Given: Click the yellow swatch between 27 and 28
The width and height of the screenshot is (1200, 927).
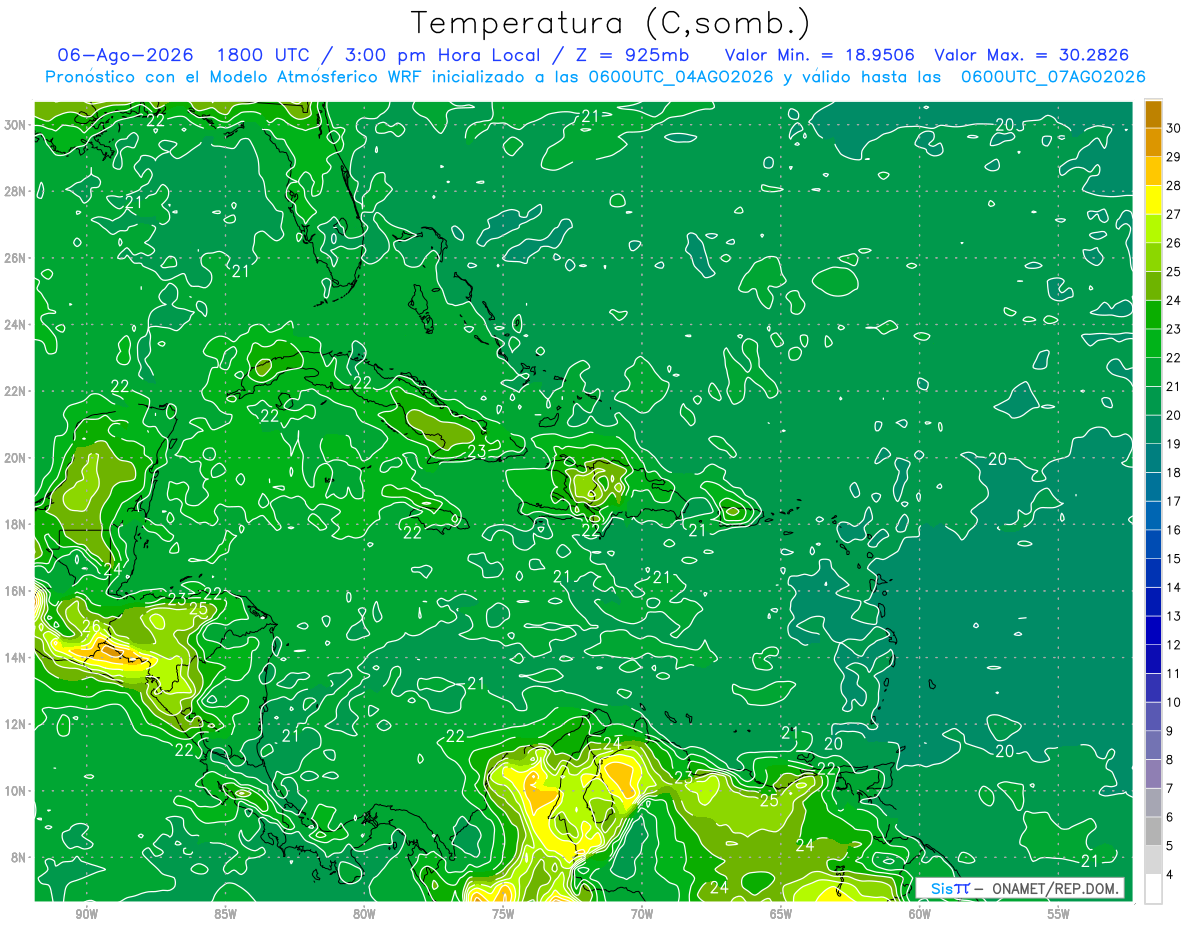Looking at the screenshot, I should coord(1153,200).
